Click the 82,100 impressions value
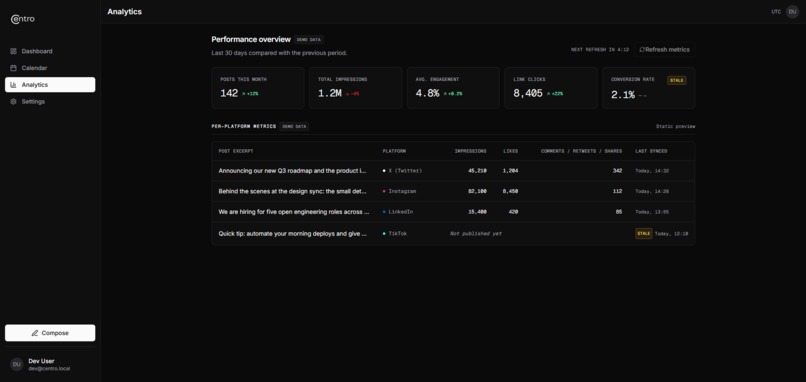Screen dimensions: 806x382 477,191
